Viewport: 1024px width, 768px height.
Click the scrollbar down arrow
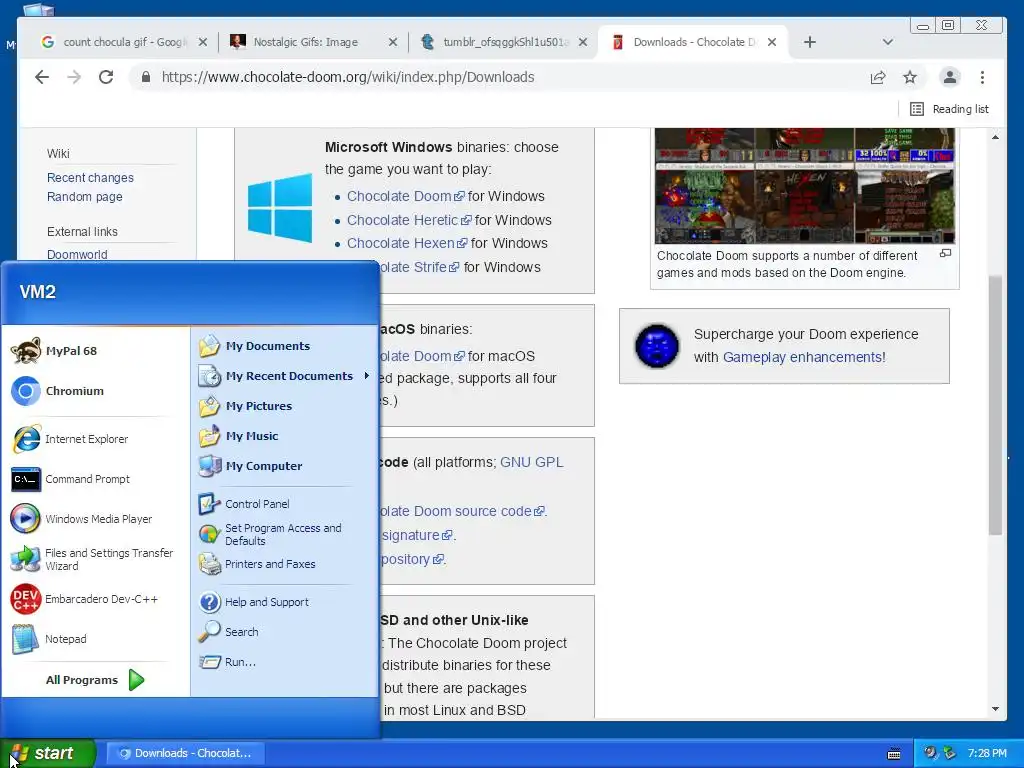click(995, 709)
